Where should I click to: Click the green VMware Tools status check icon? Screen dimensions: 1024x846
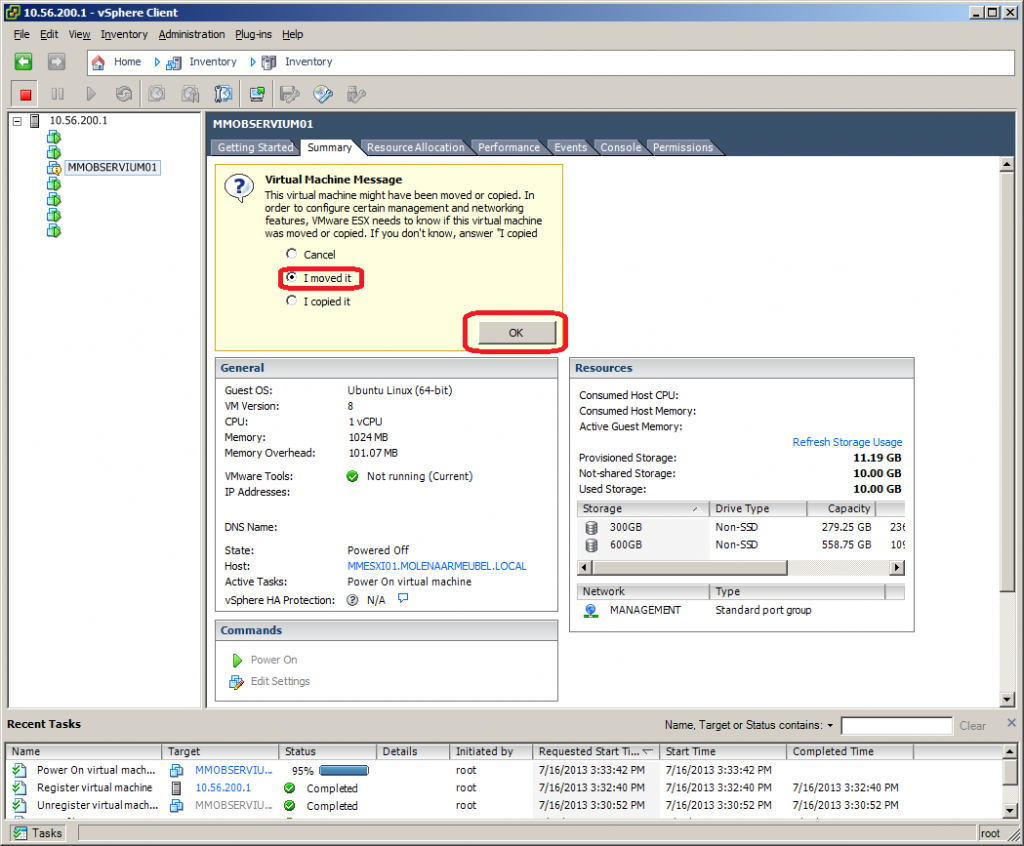coord(353,476)
